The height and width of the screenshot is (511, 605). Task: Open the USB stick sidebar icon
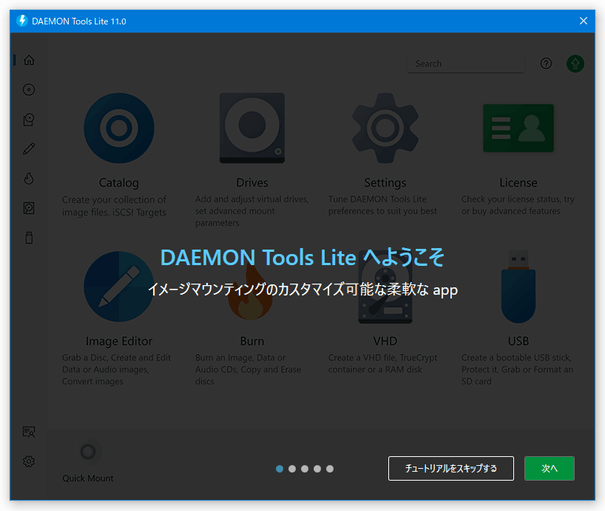point(29,238)
